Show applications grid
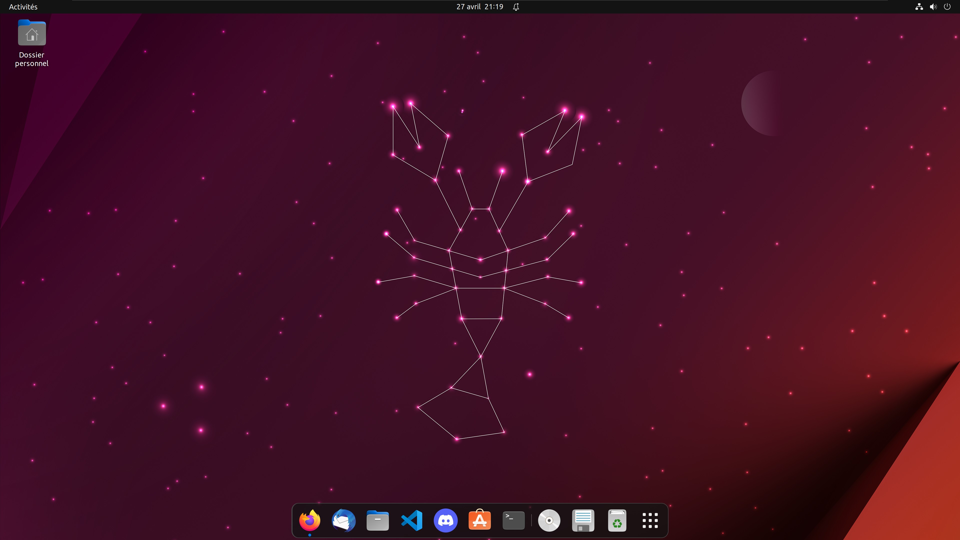960x540 pixels. pyautogui.click(x=650, y=520)
